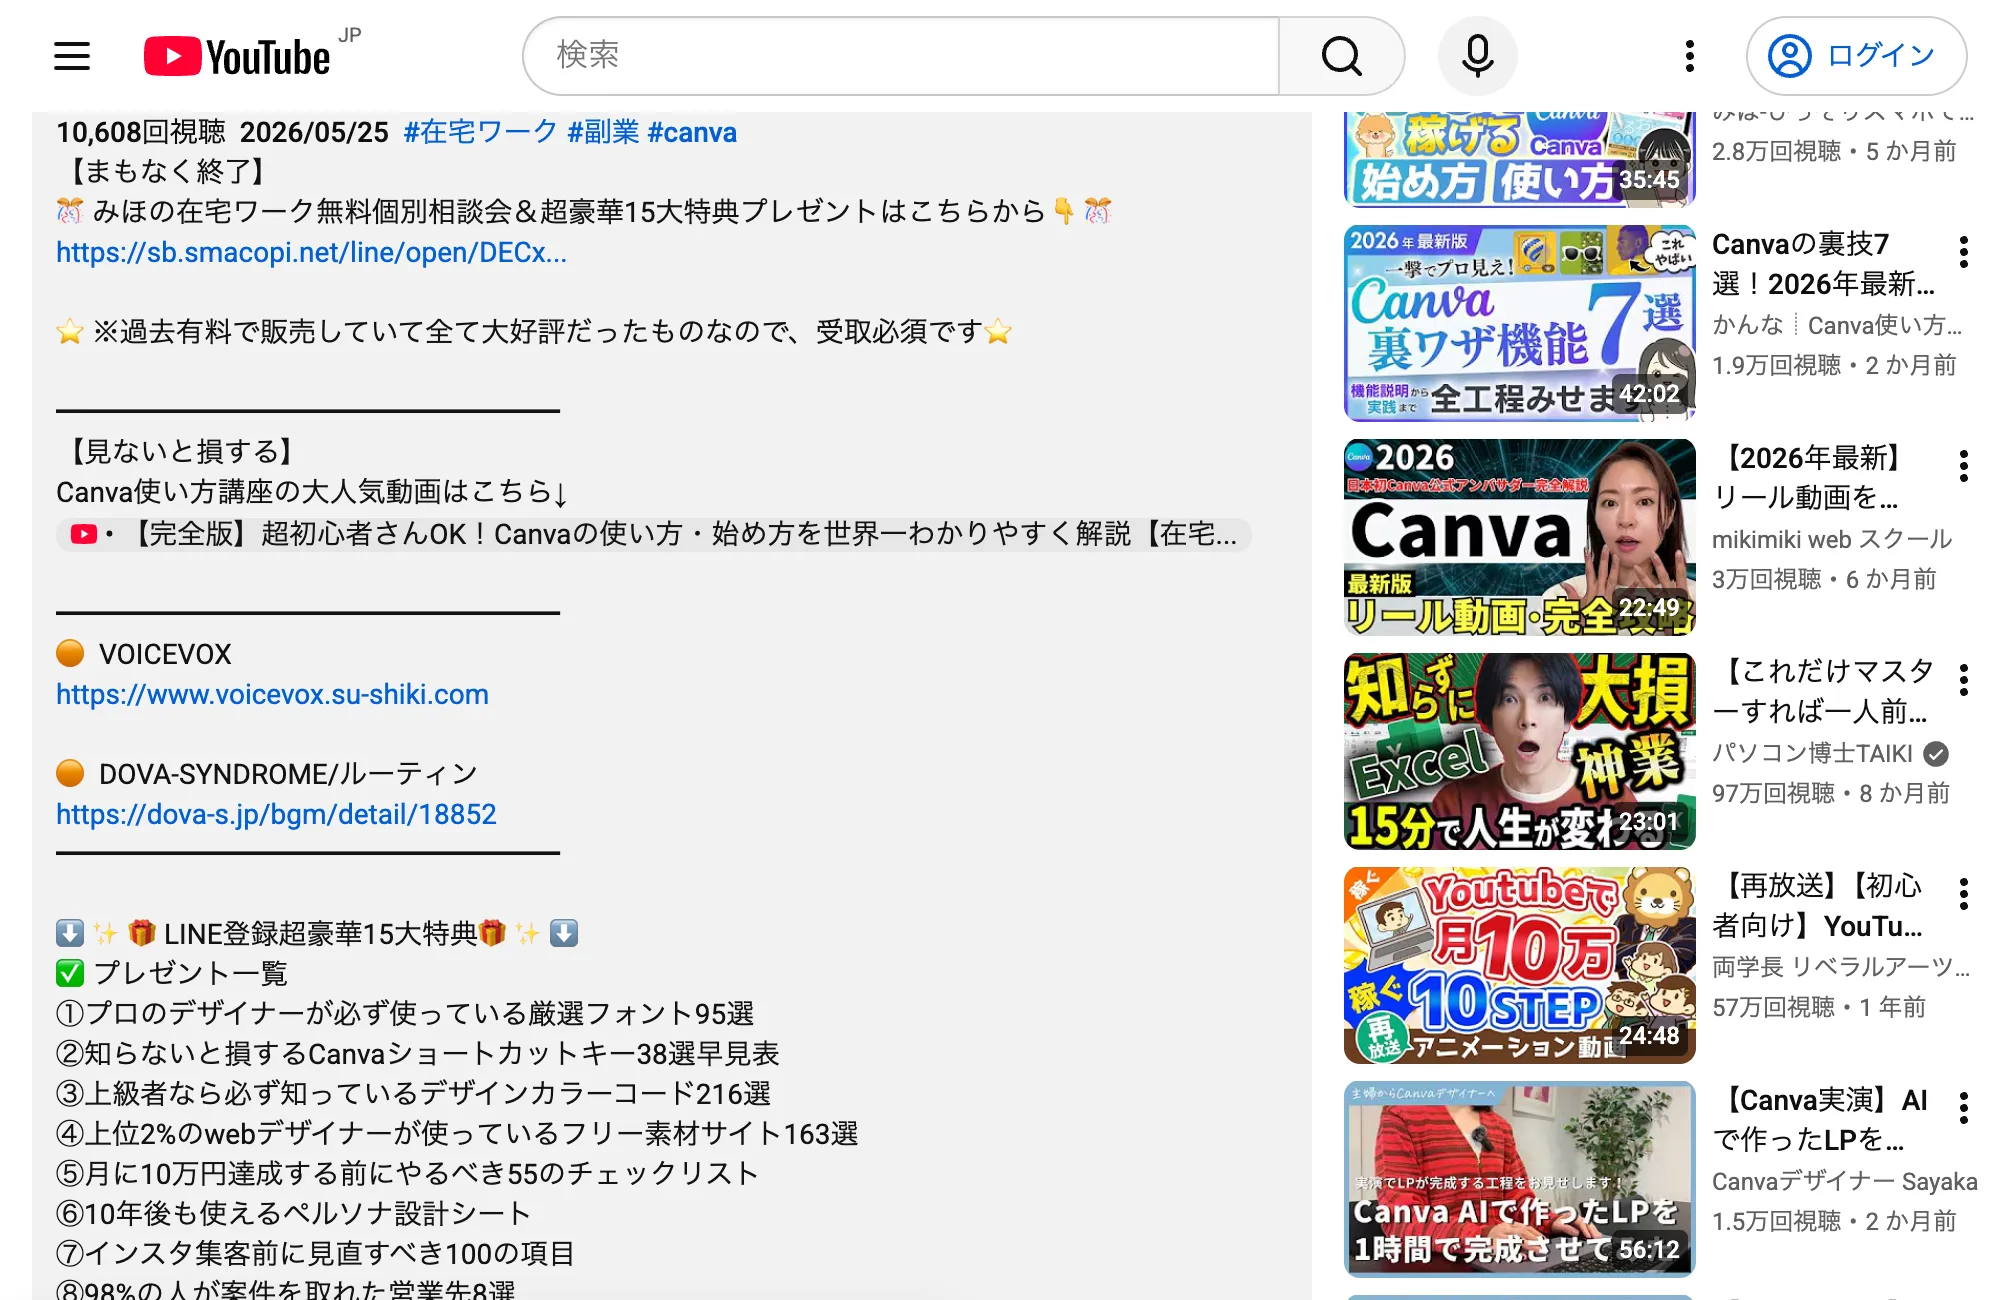Click the ①厳選フォント95選 item
This screenshot has width=2000, height=1300.
pos(405,1014)
